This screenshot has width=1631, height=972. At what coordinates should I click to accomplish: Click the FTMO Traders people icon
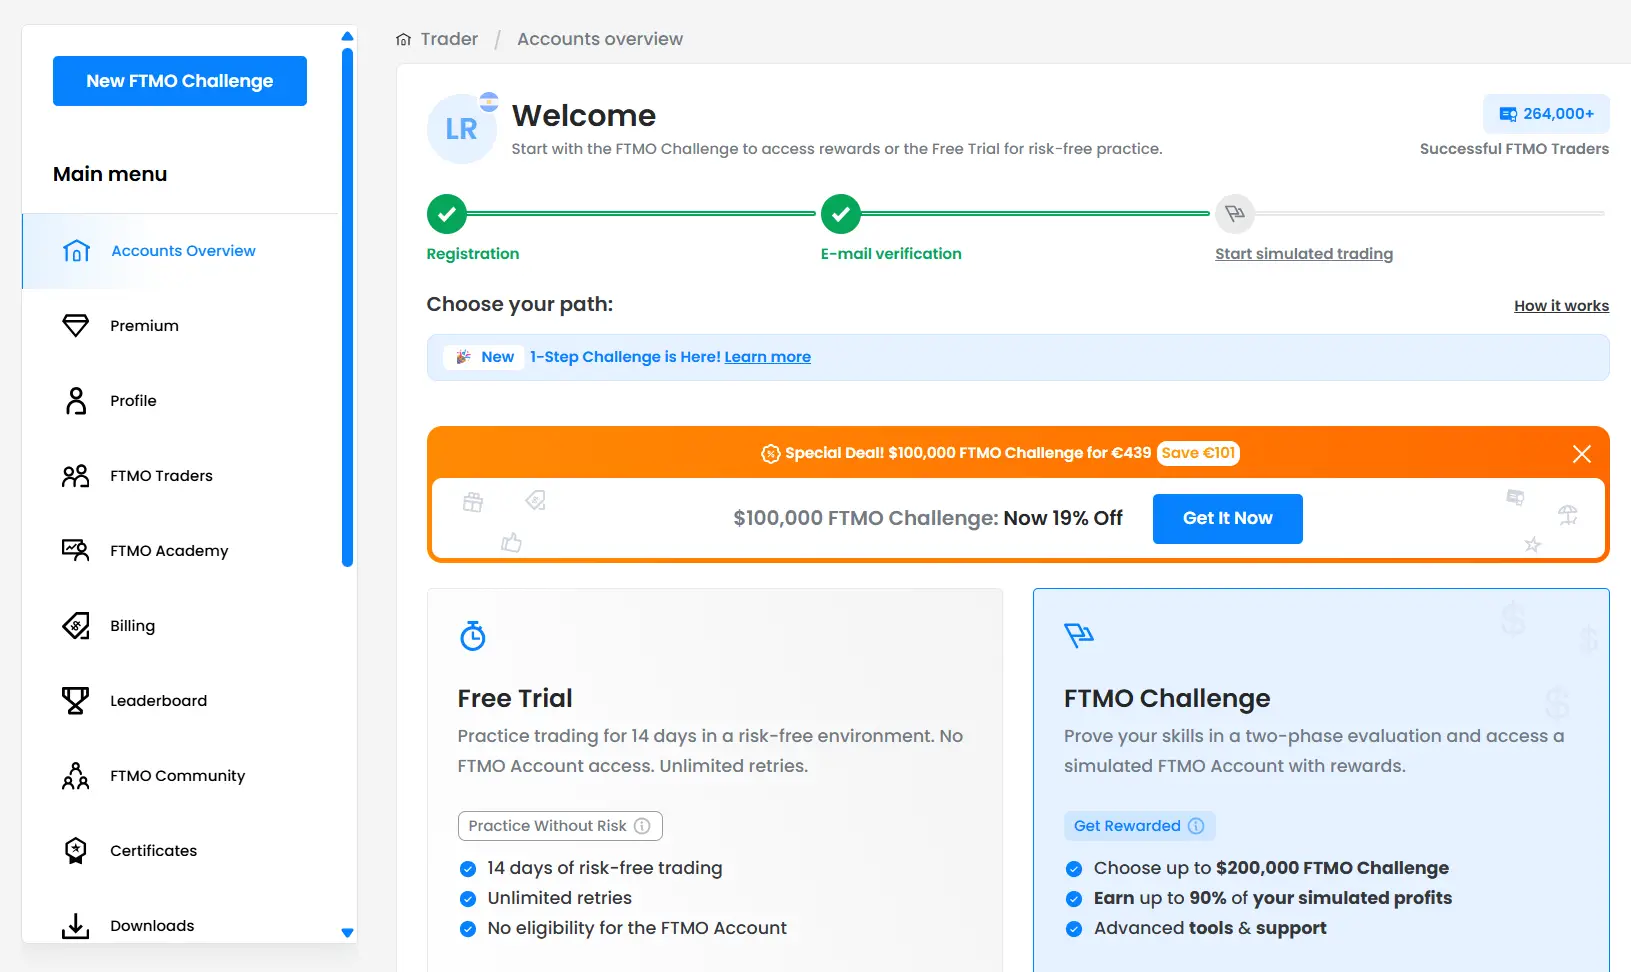pyautogui.click(x=76, y=476)
